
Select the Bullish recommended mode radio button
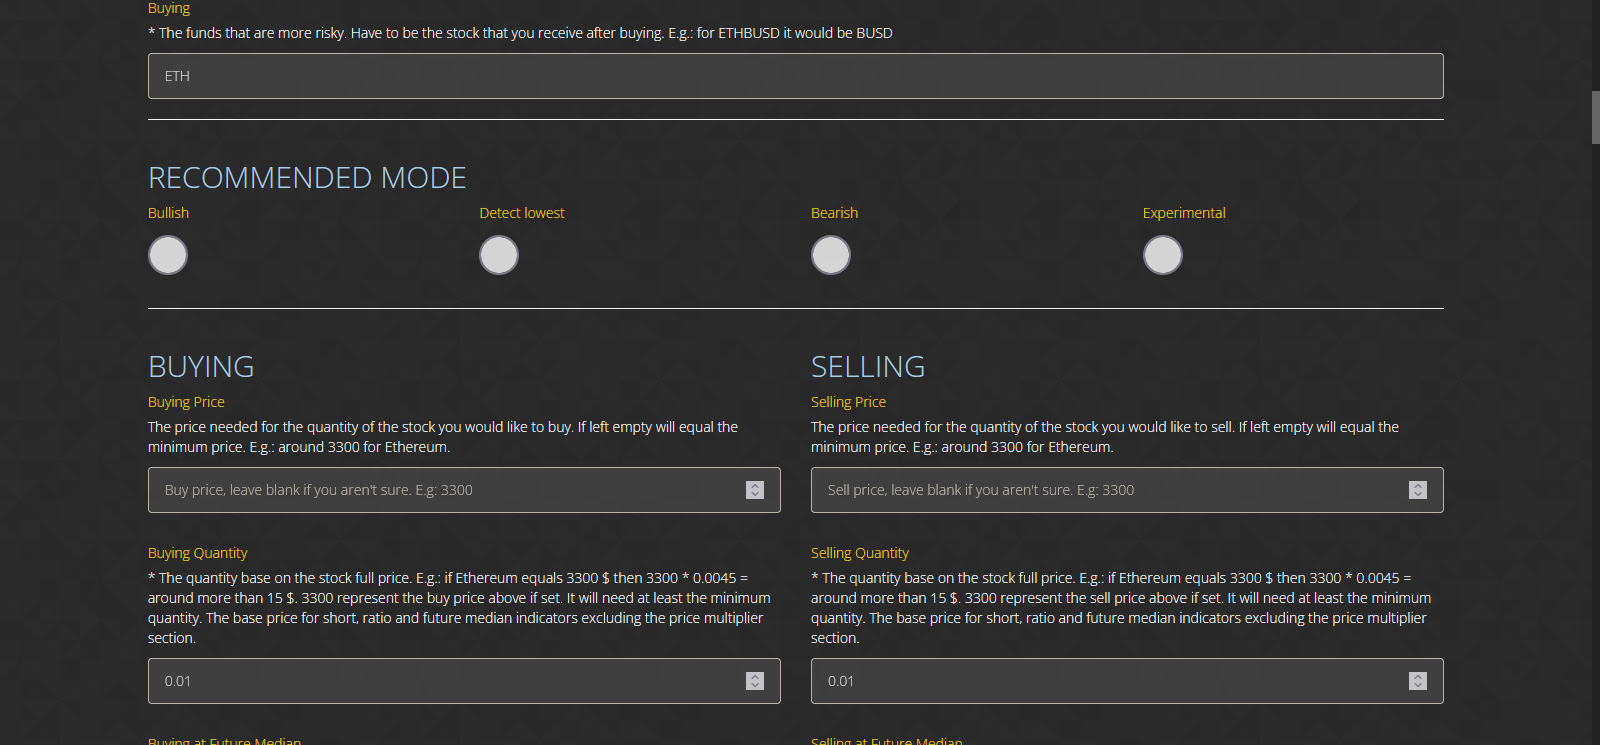(x=168, y=255)
